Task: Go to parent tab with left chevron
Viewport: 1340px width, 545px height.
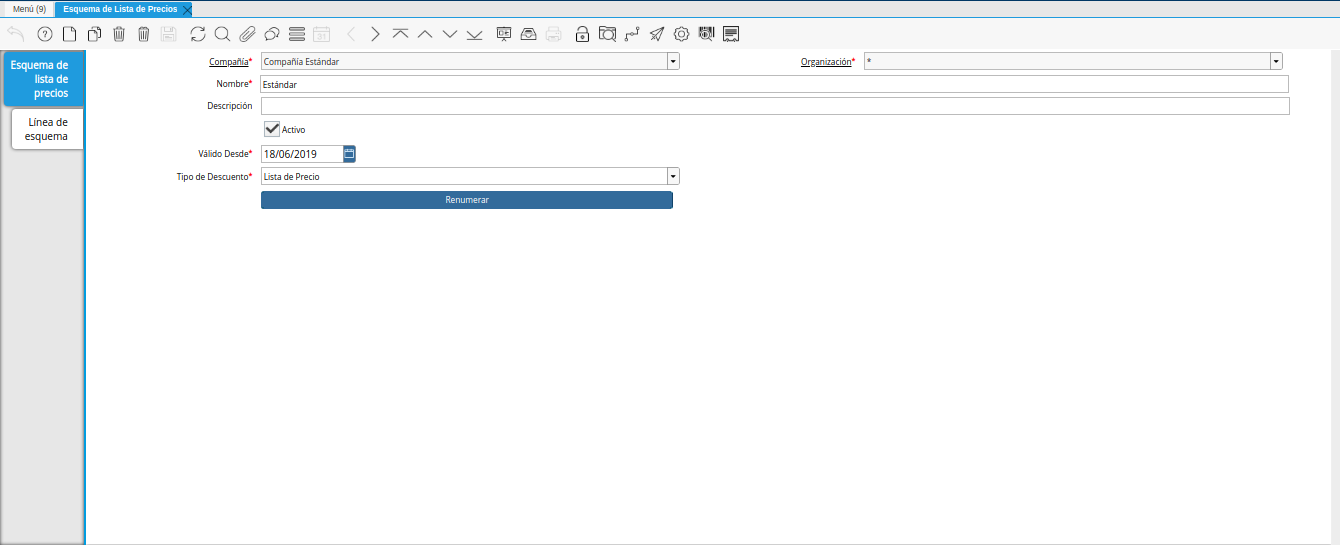Action: click(351, 34)
